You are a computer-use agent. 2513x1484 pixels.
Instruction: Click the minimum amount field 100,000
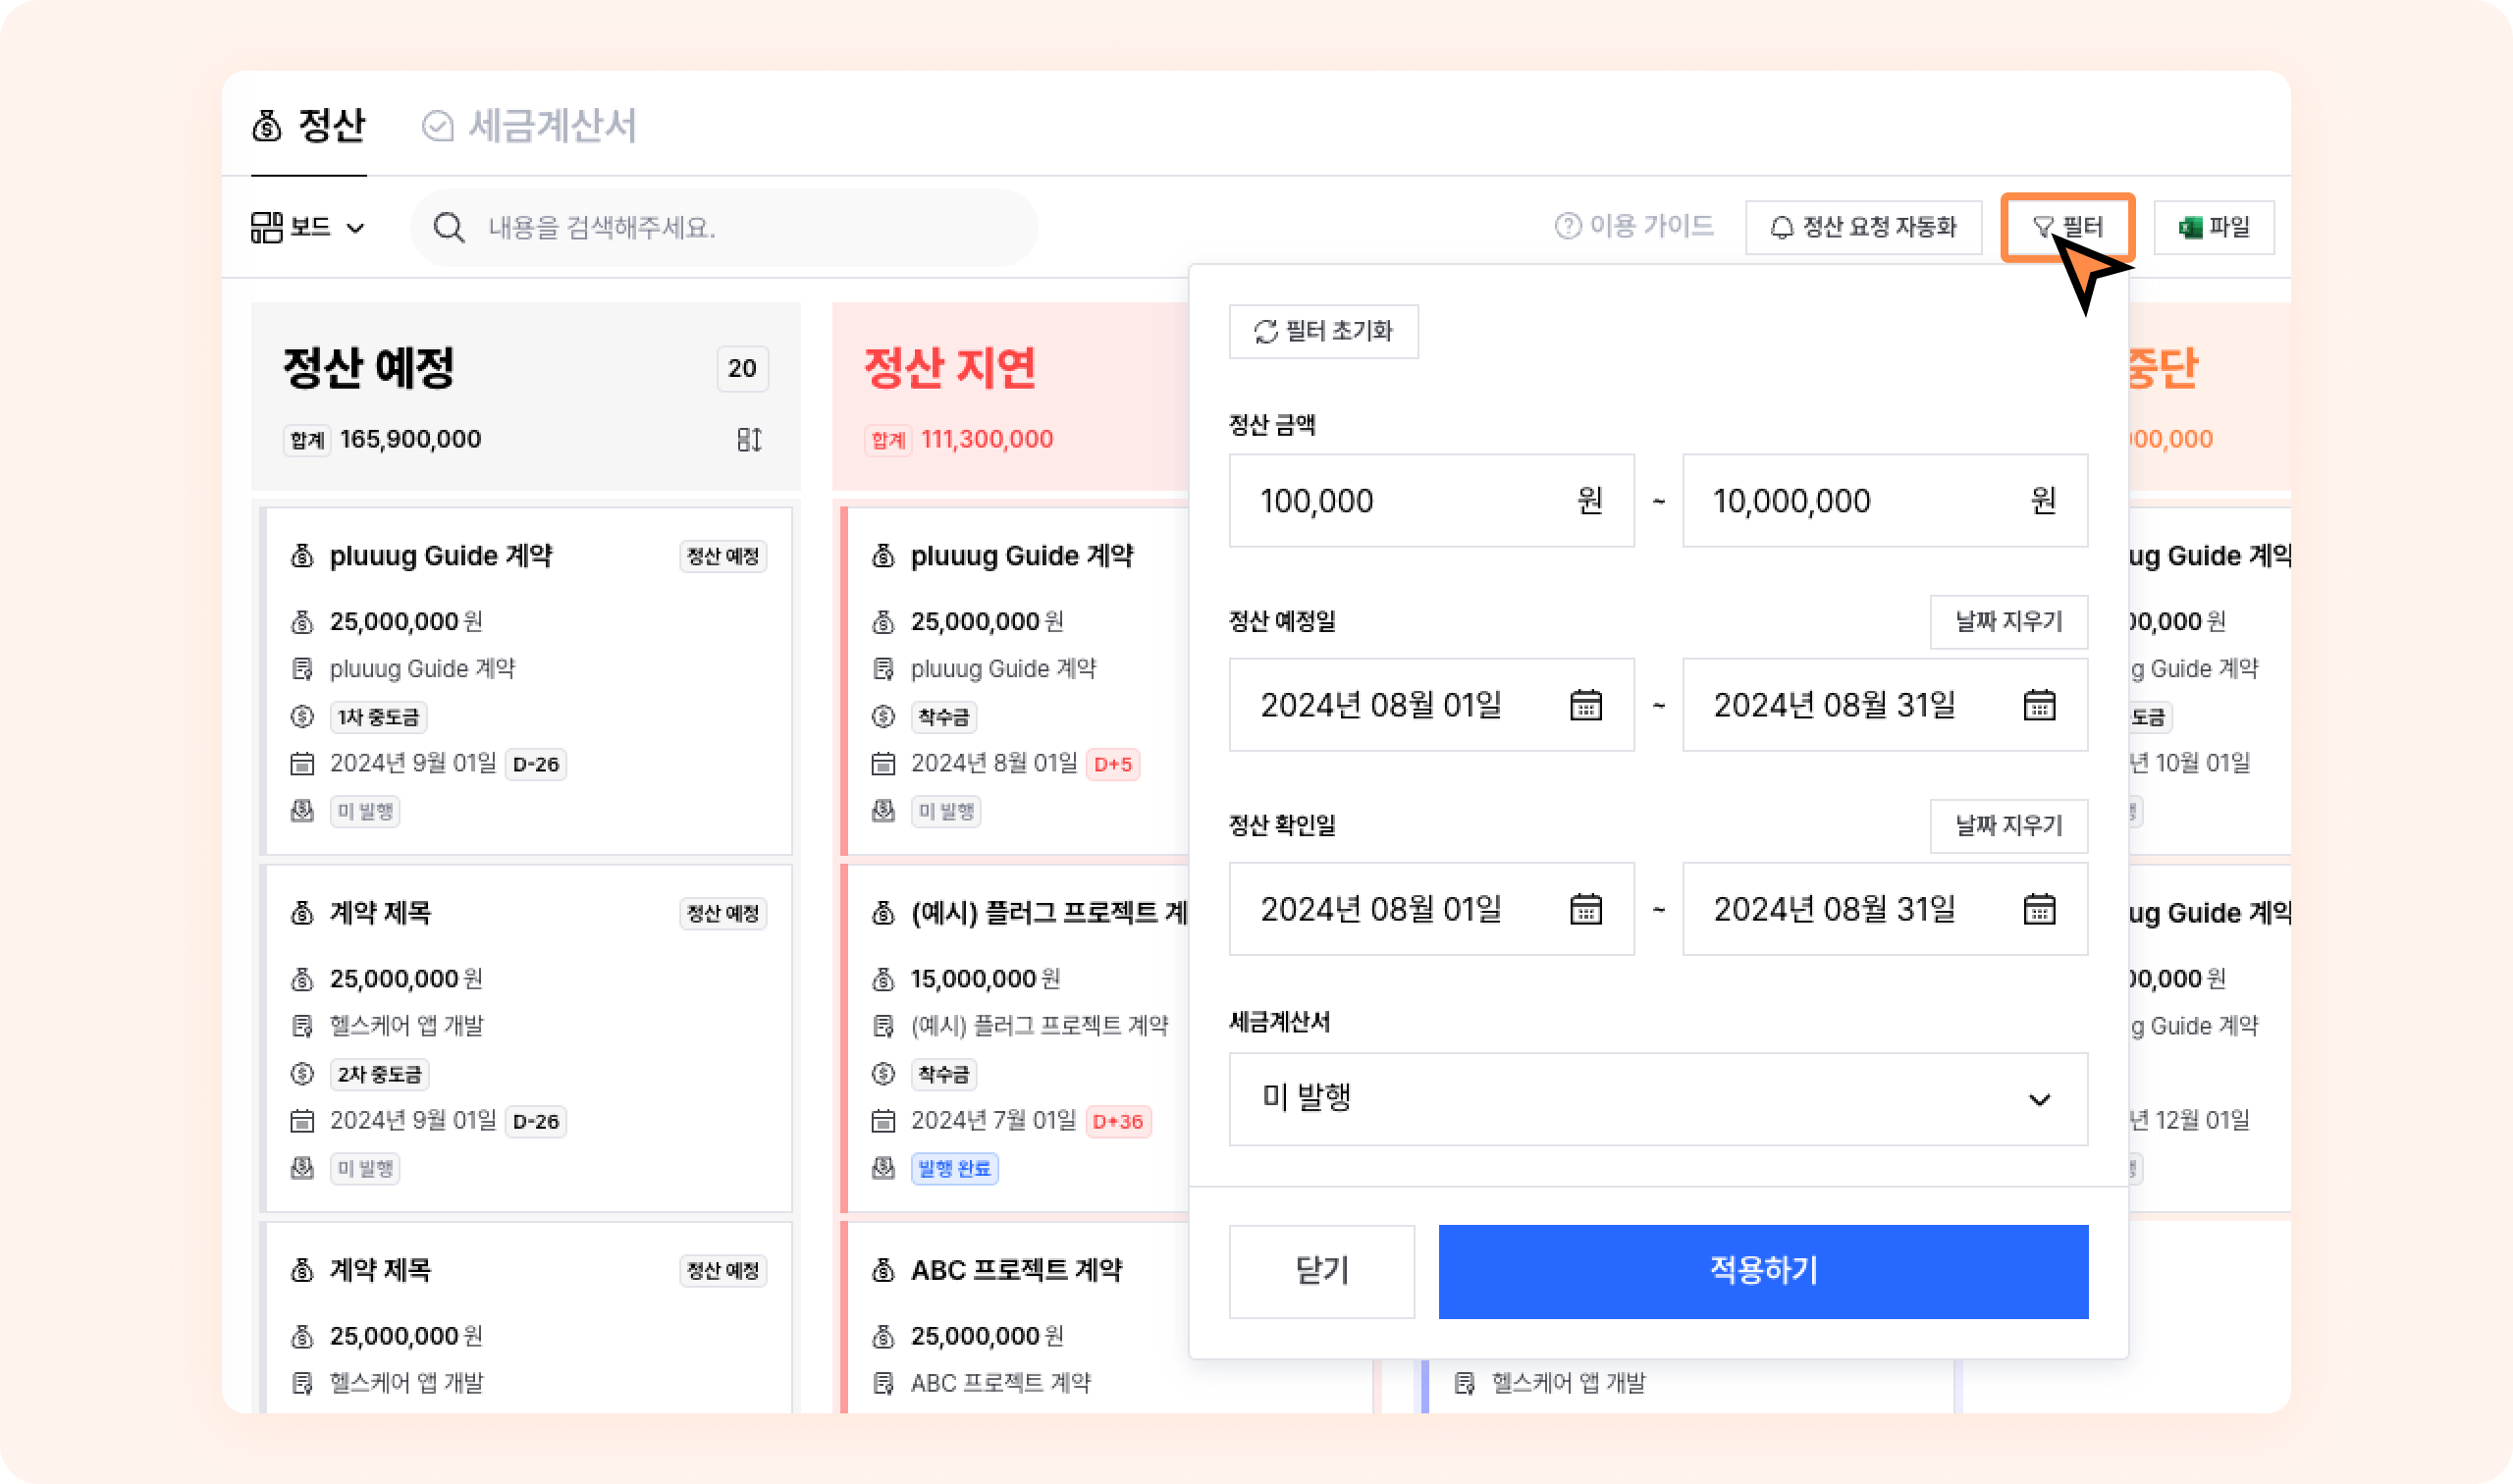(x=1400, y=501)
